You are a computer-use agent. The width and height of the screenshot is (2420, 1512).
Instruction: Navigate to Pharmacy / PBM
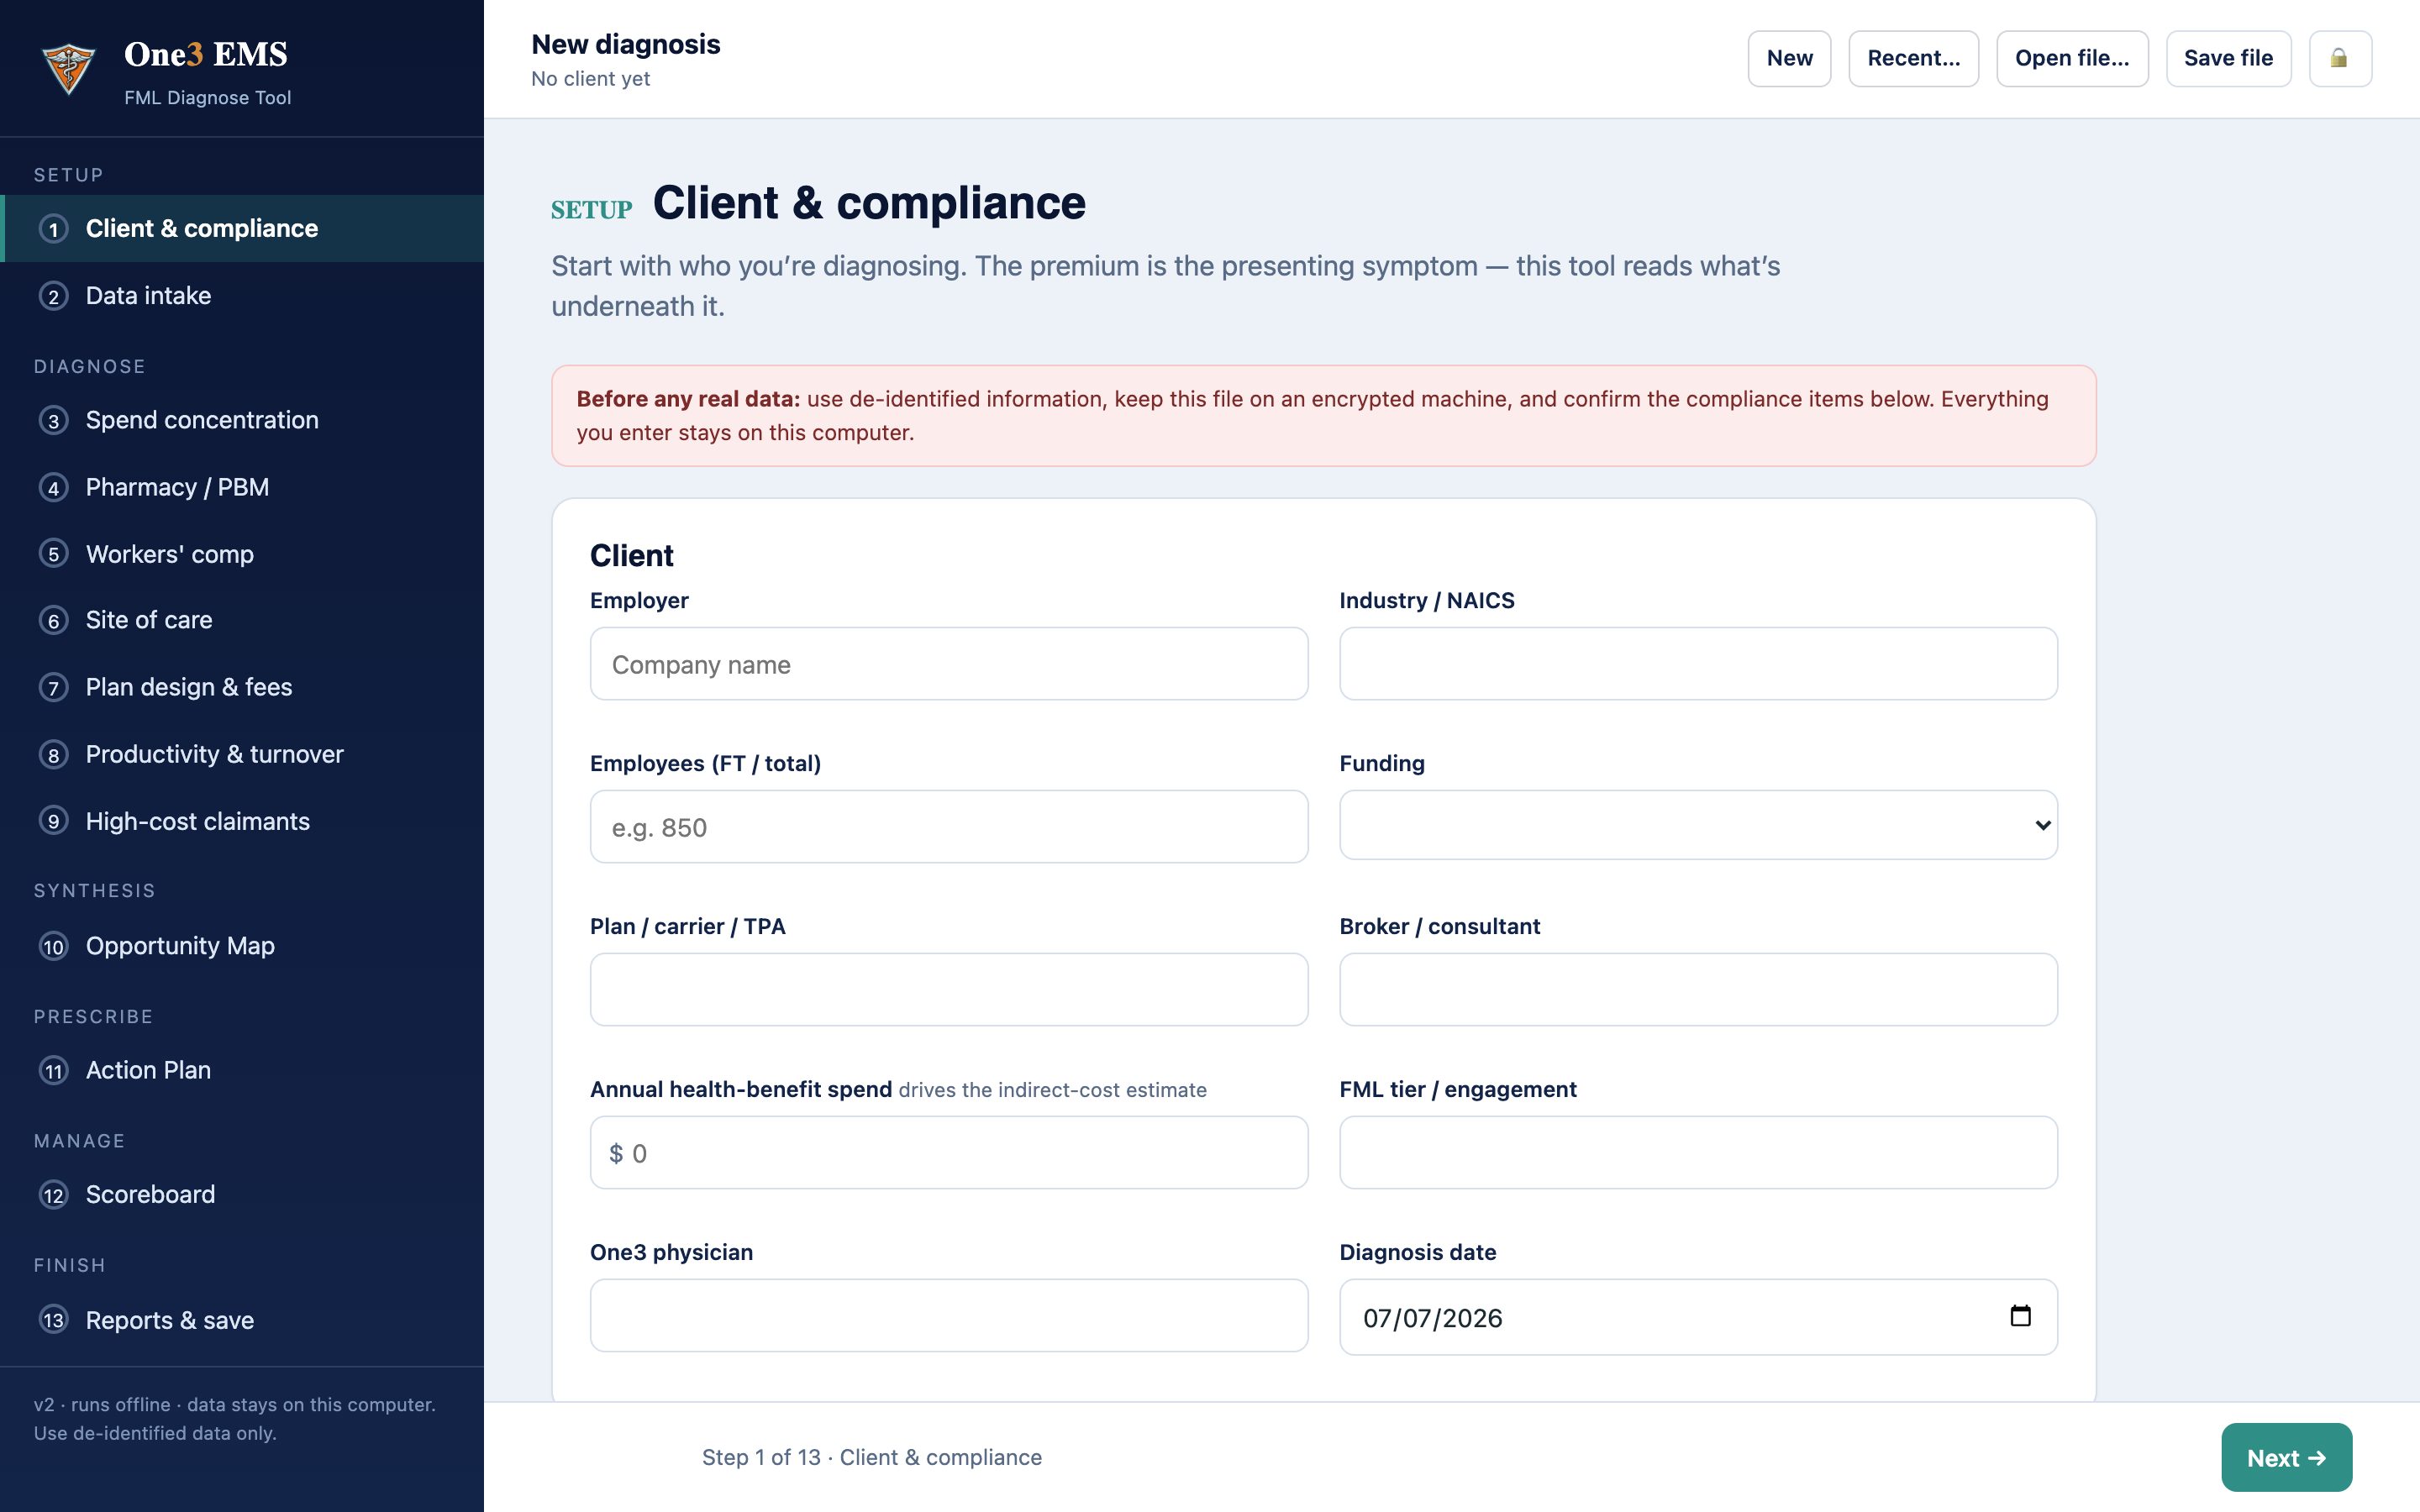pos(242,487)
